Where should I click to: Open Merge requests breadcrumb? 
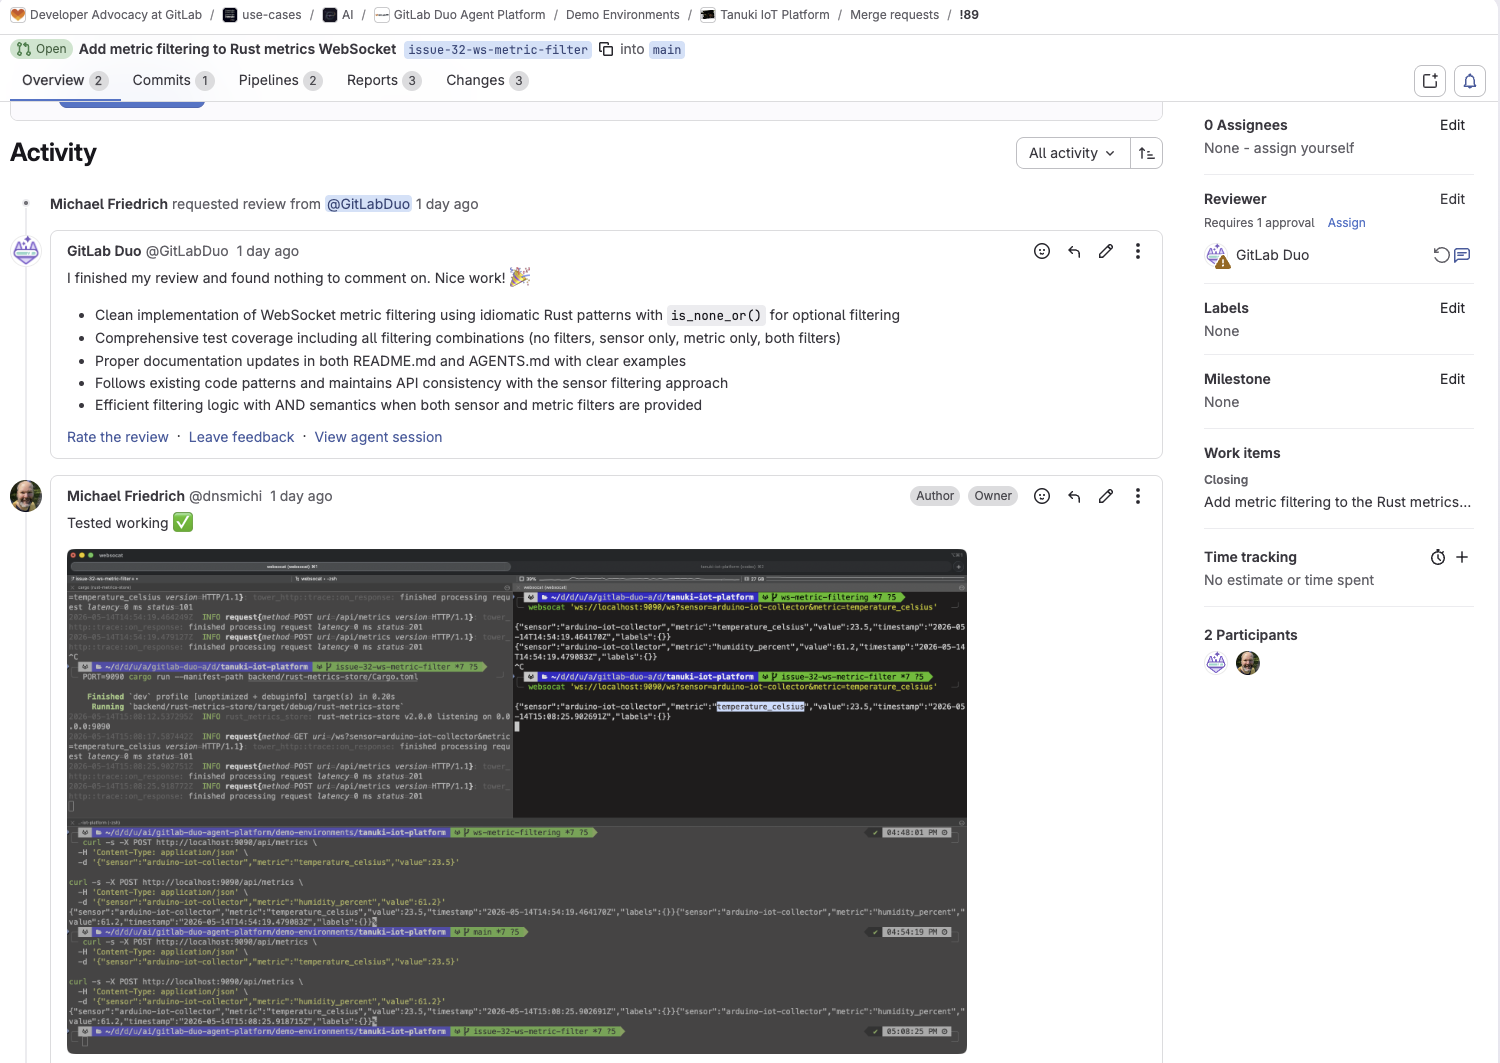[894, 15]
